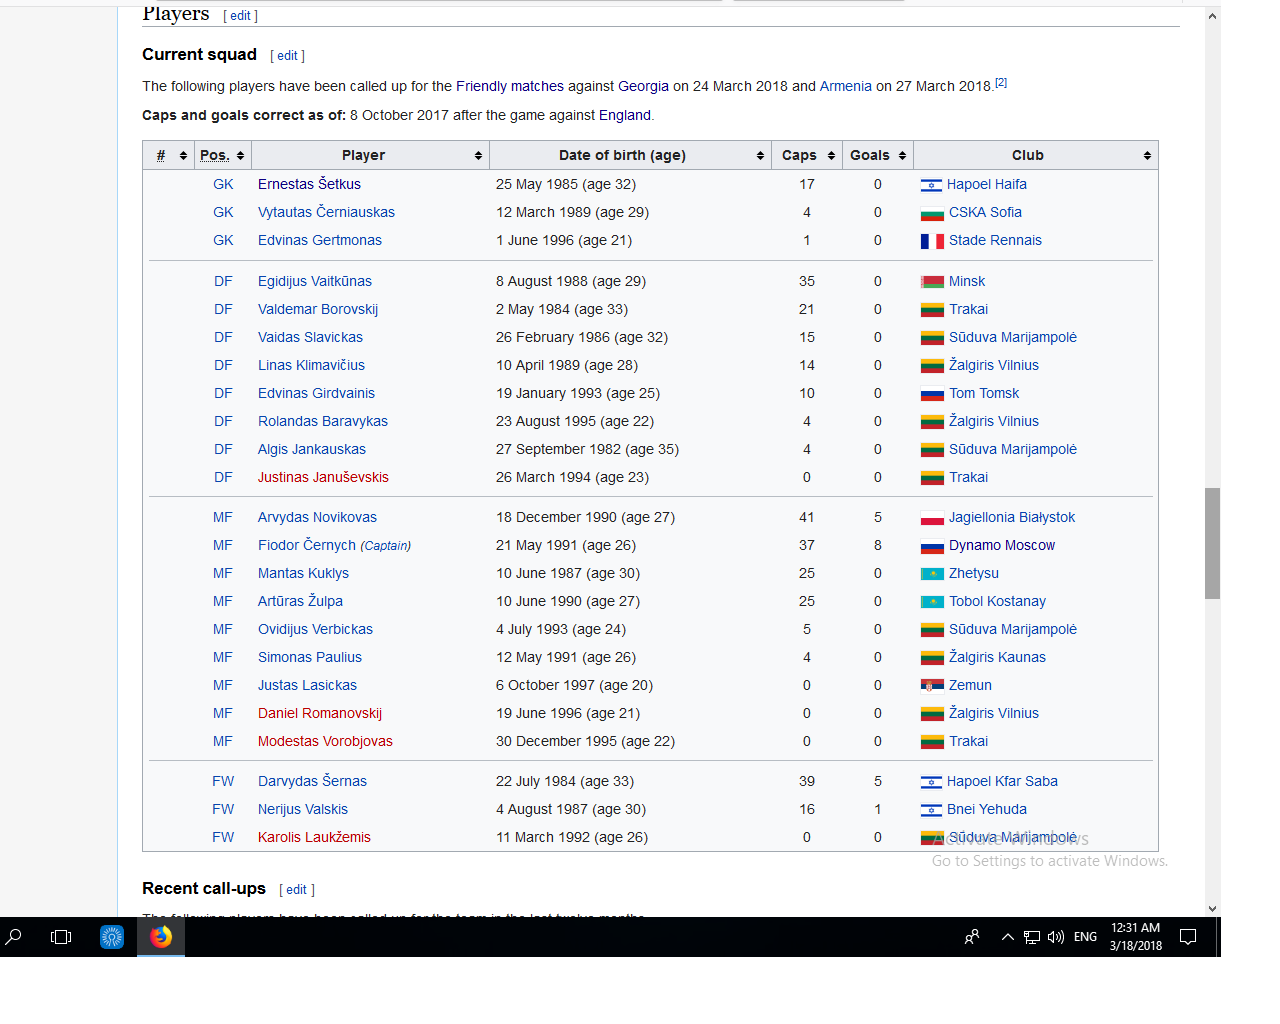Open the England link
1280x1024 pixels.
click(x=625, y=116)
